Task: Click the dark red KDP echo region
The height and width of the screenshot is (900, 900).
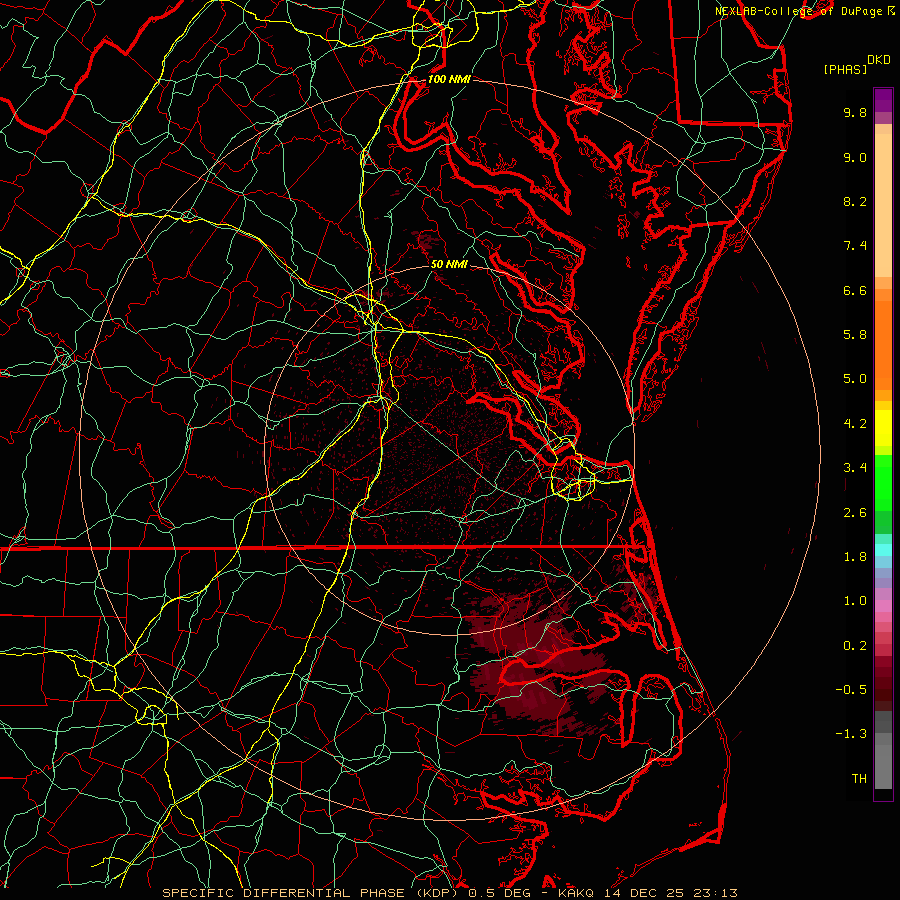Action: point(537,666)
